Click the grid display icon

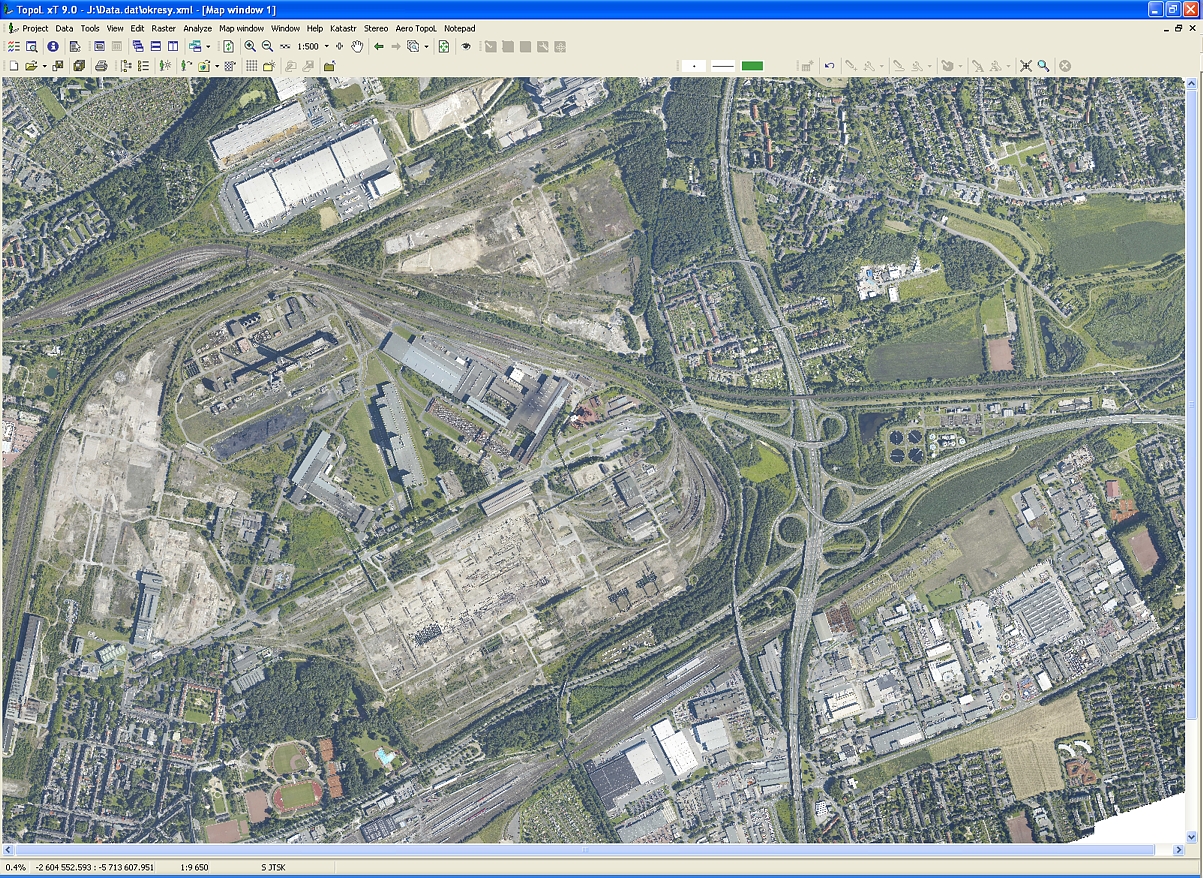pyautogui.click(x=252, y=66)
